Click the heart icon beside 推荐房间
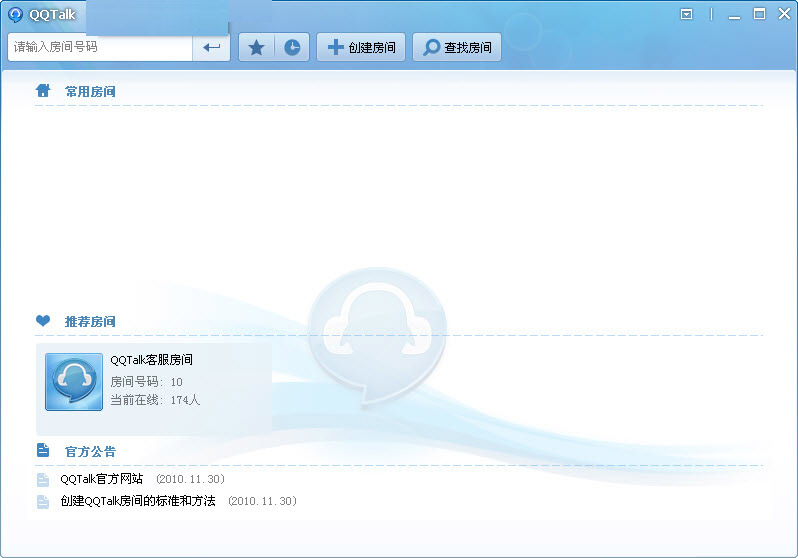The width and height of the screenshot is (798, 558). pyautogui.click(x=43, y=321)
